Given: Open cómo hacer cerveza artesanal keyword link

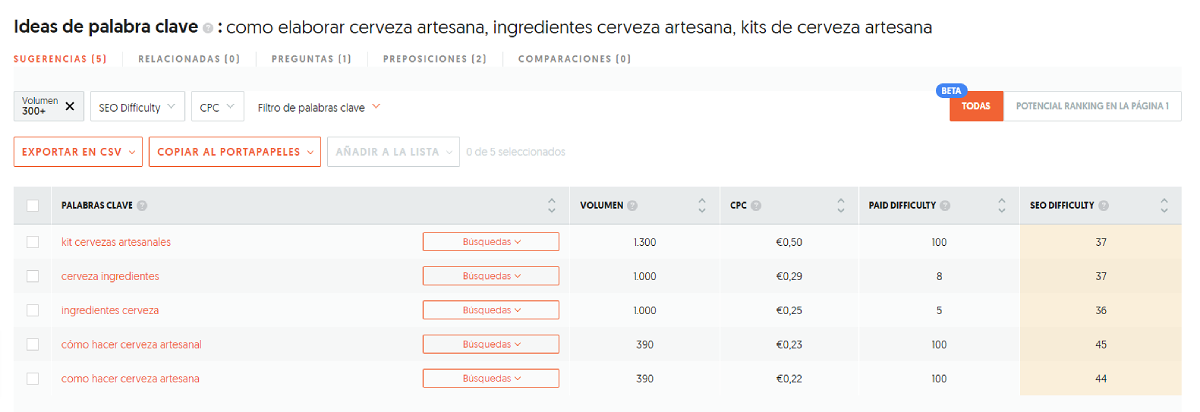Looking at the screenshot, I should 131,344.
